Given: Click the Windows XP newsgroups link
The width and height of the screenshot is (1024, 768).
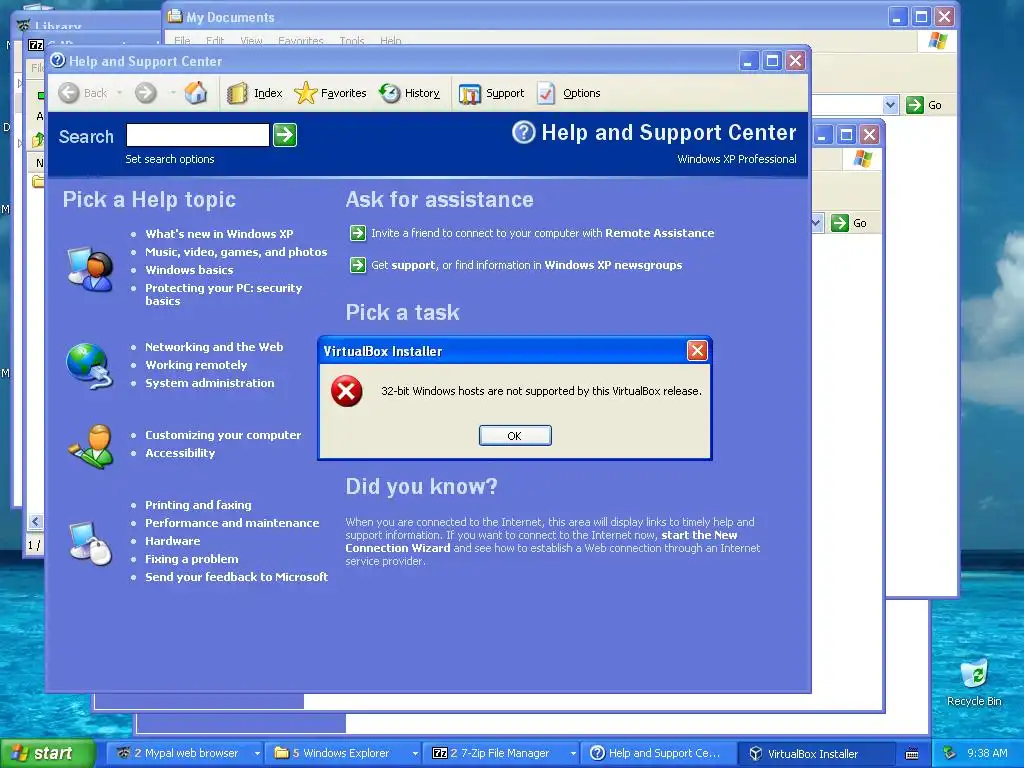Looking at the screenshot, I should (x=613, y=265).
